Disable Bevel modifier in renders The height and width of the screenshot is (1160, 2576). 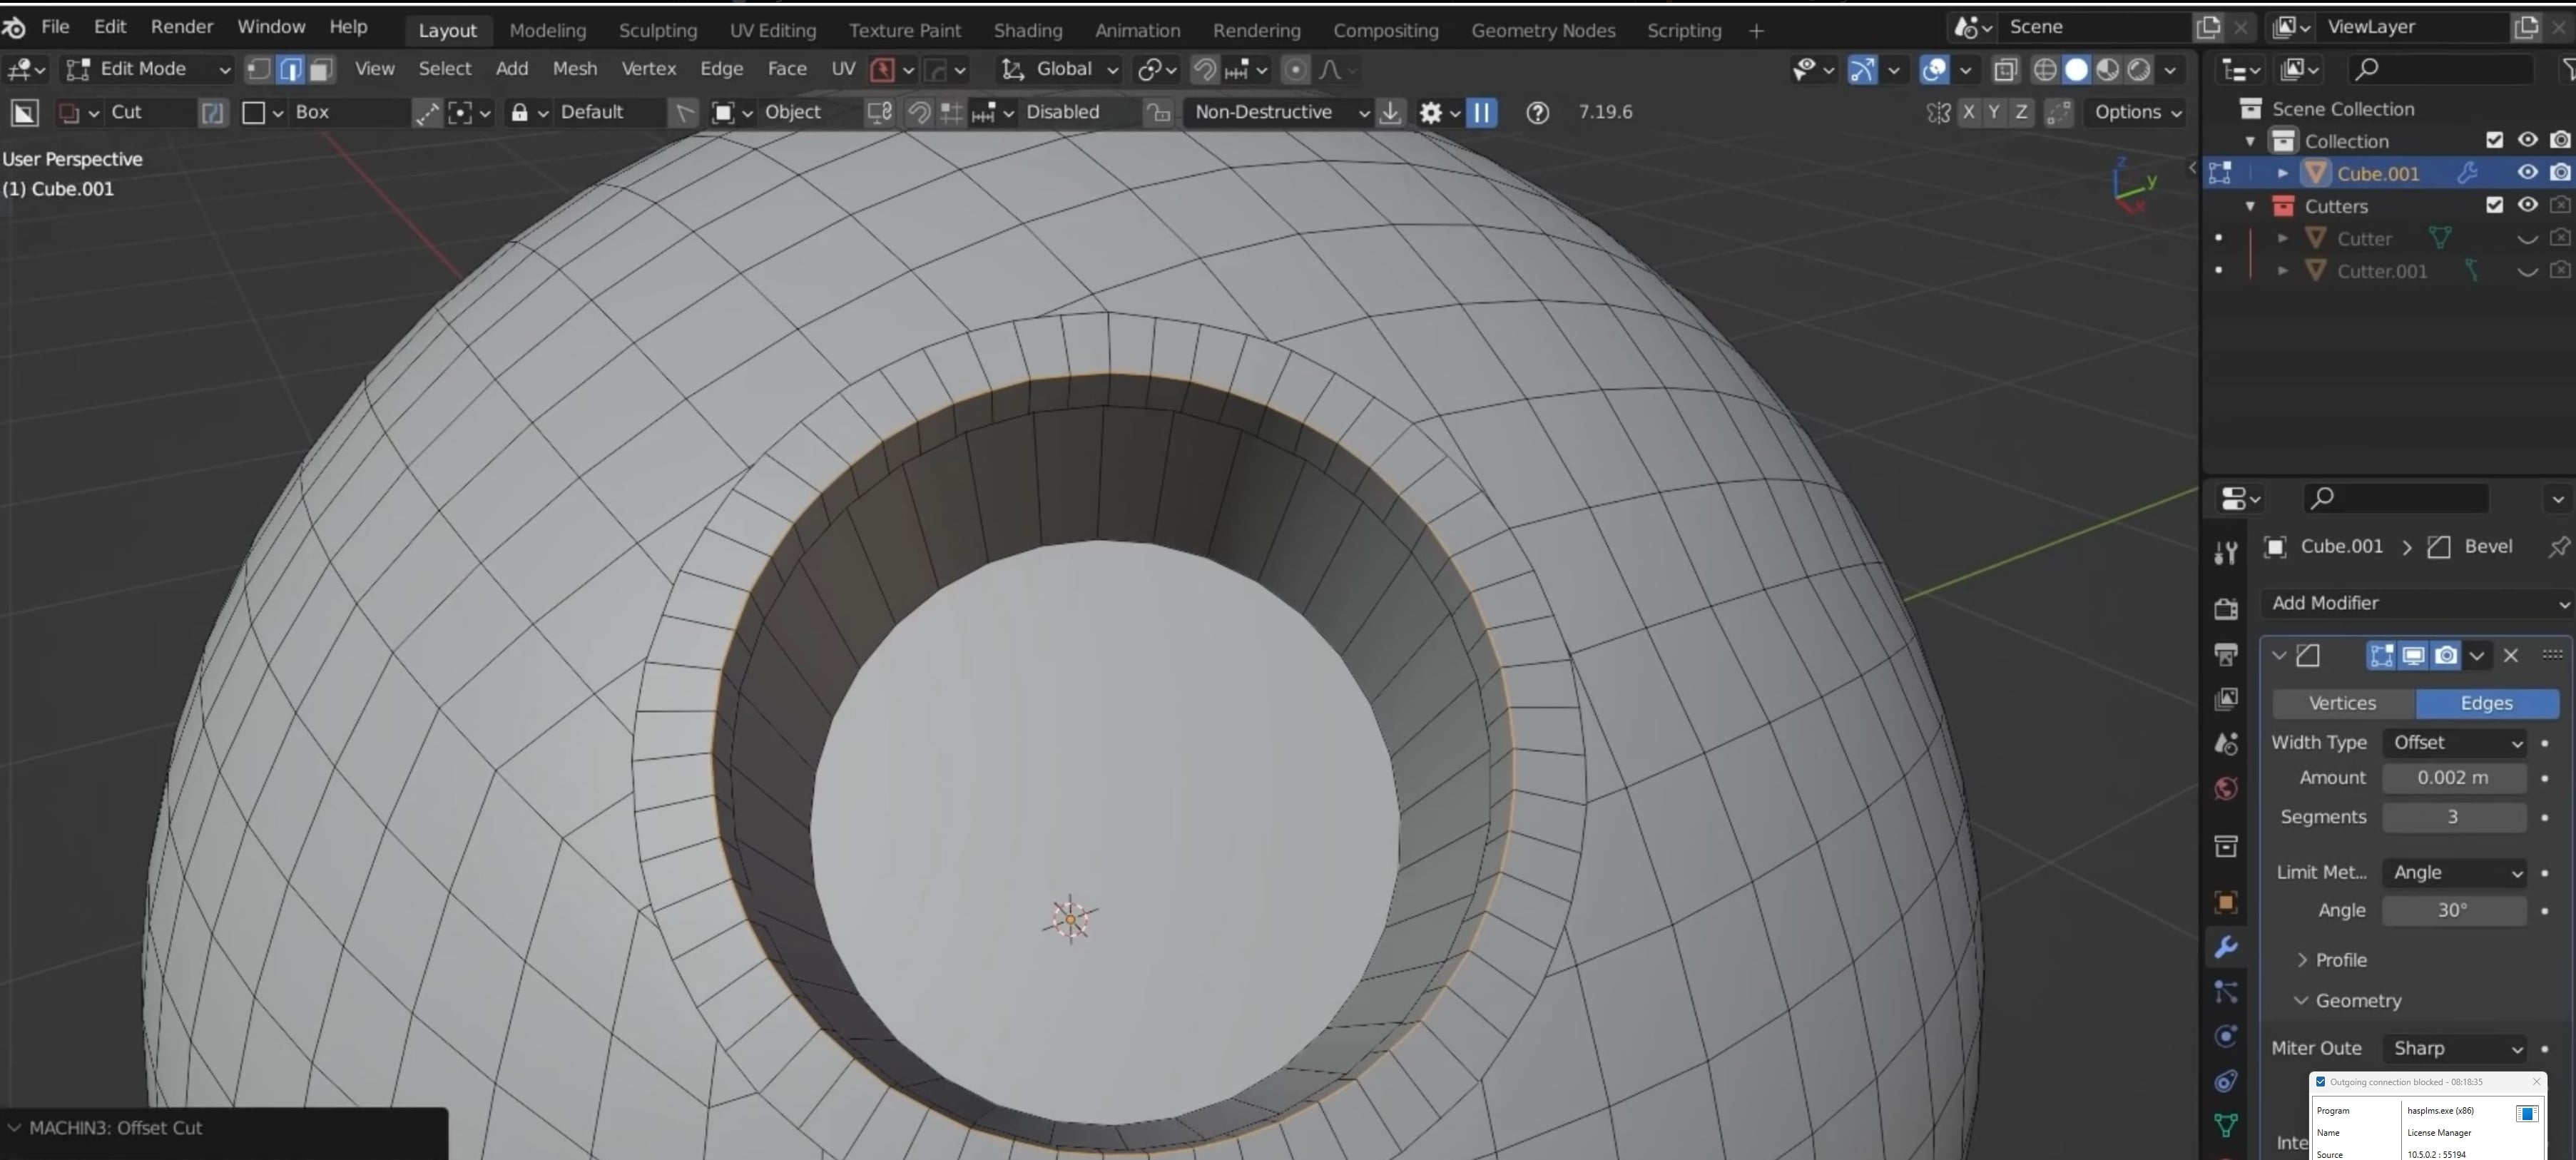tap(2446, 655)
